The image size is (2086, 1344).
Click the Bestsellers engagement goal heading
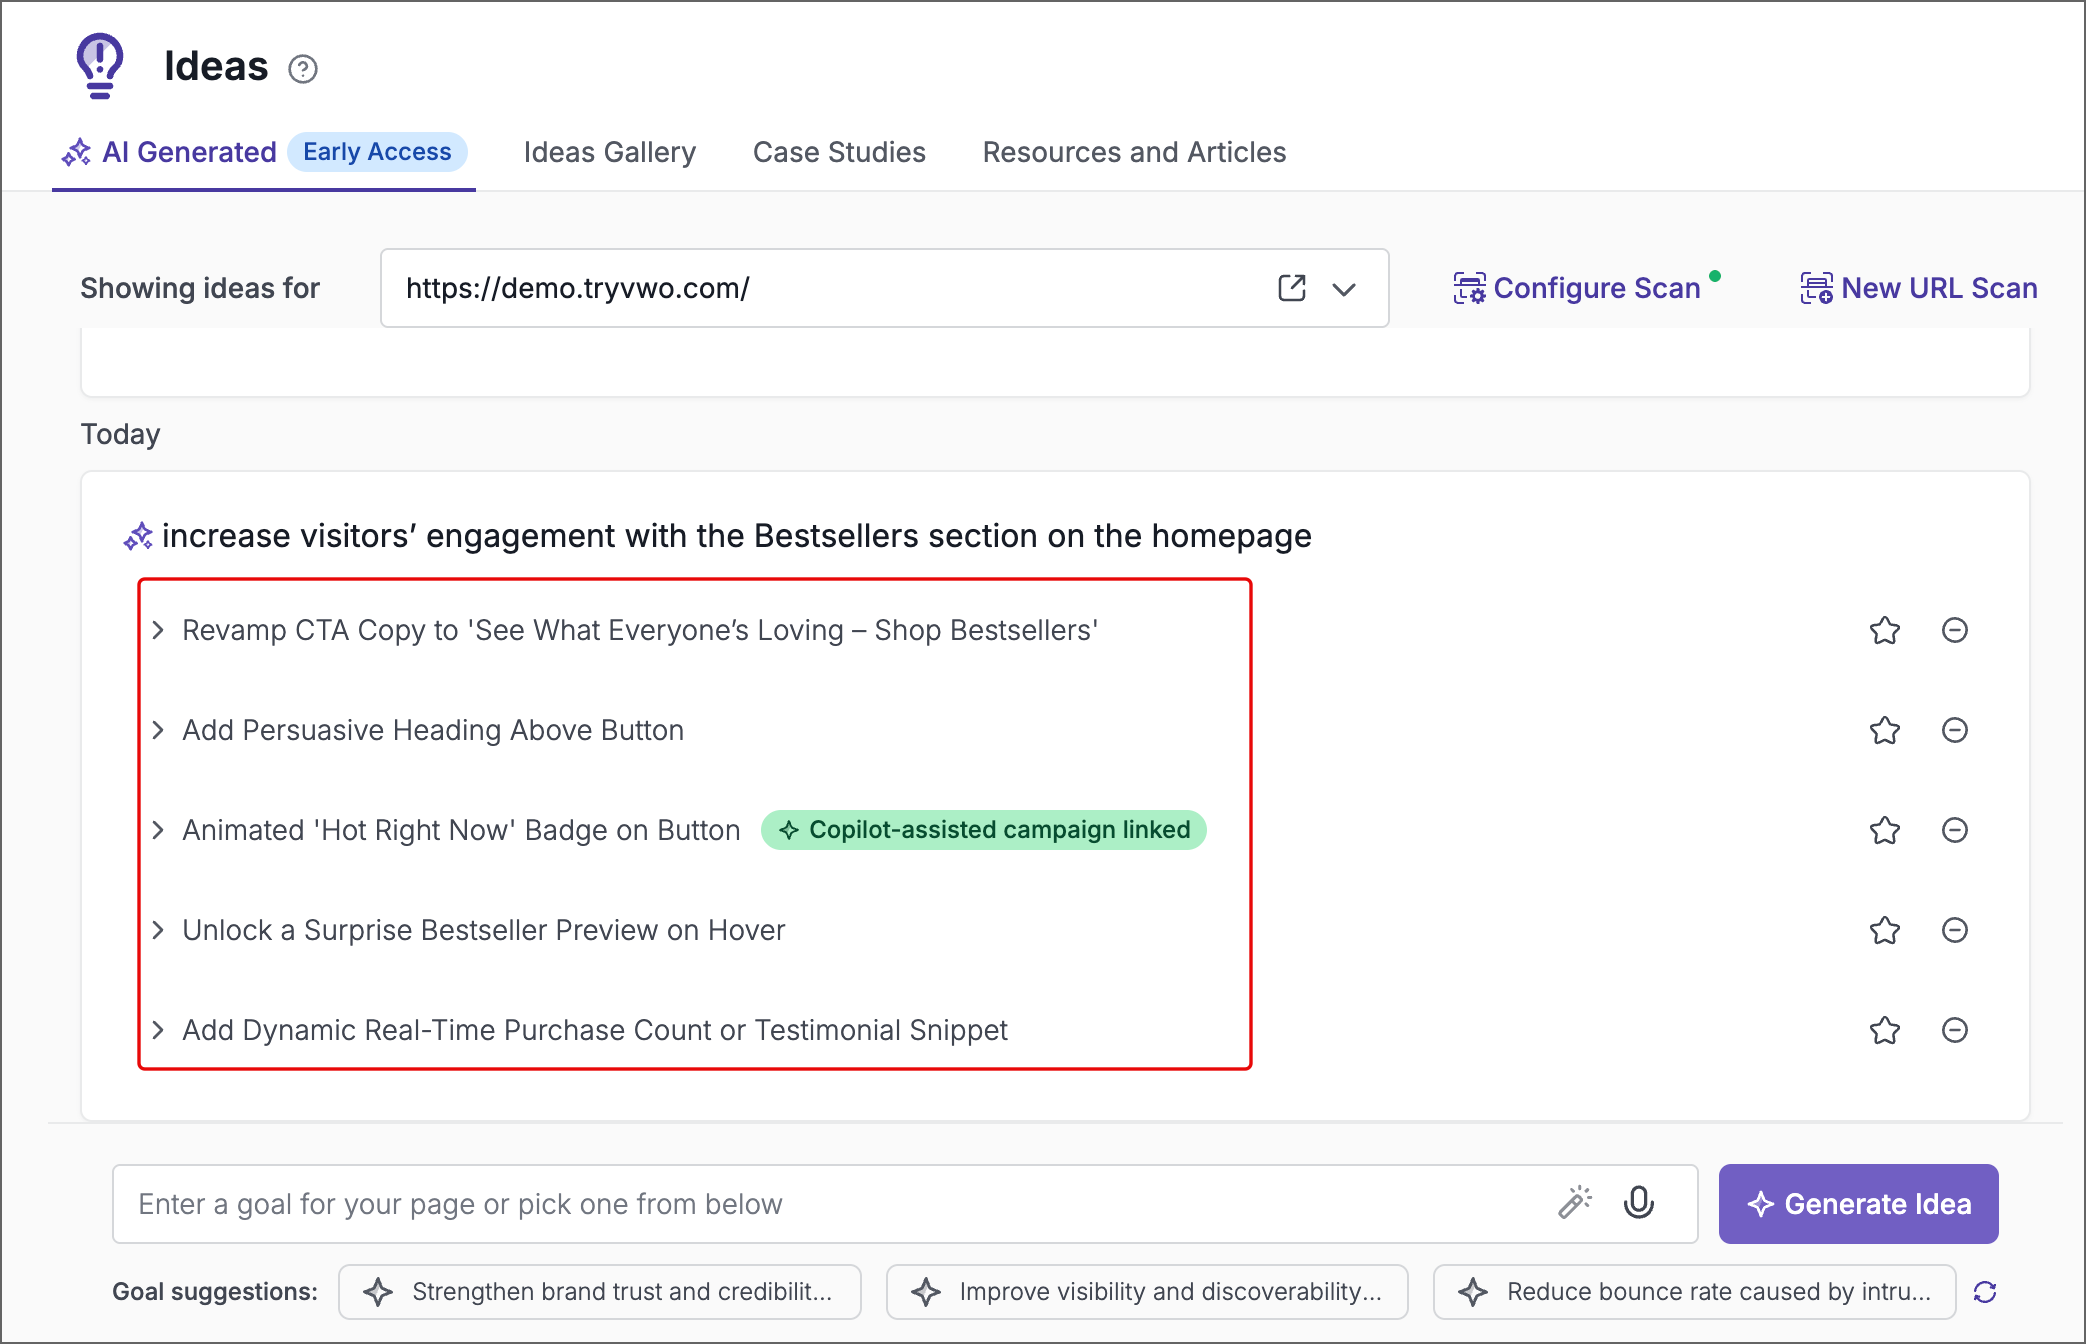(736, 536)
